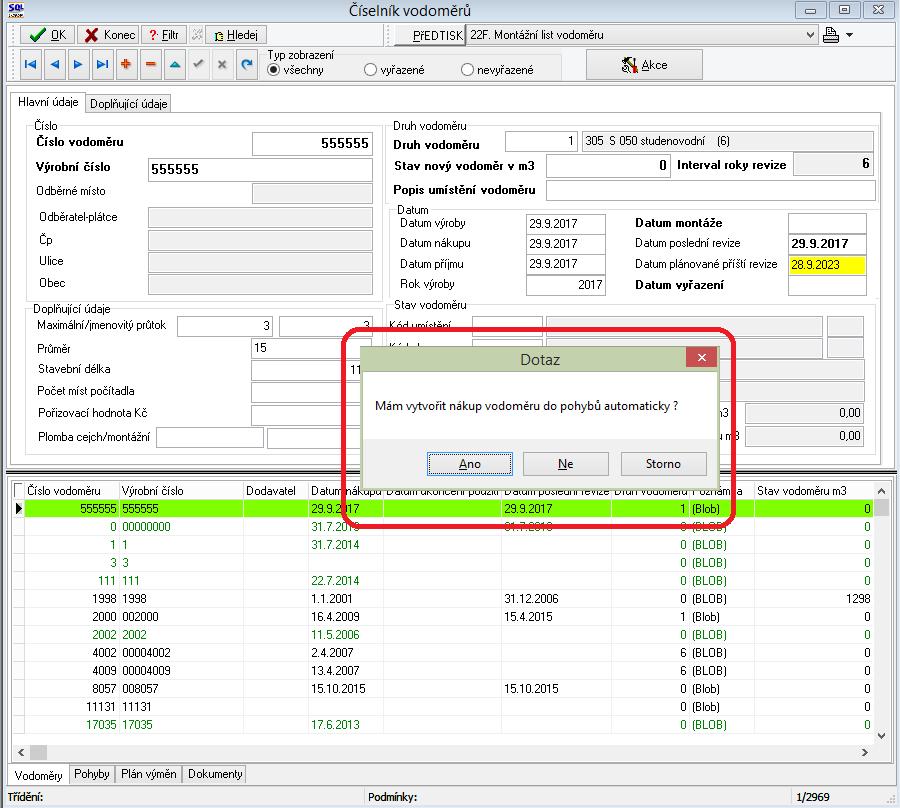Click the Stav nový vodoměr v m3 field
This screenshot has height=808, width=900.
[608, 166]
